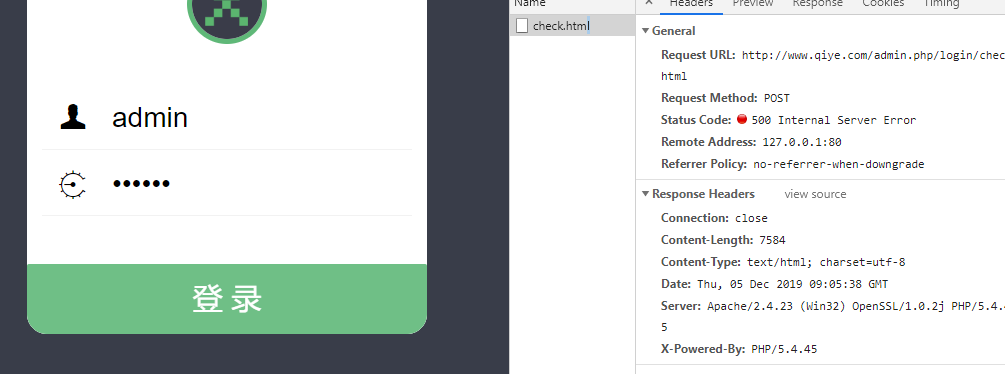Viewport: 1005px width, 374px height.
Task: Select the check.html request row
Action: 572,26
